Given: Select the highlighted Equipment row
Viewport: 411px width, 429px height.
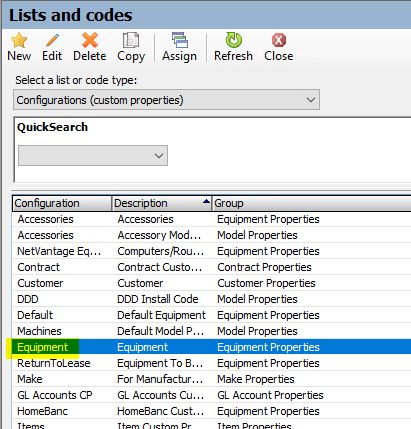Looking at the screenshot, I should (x=212, y=347).
